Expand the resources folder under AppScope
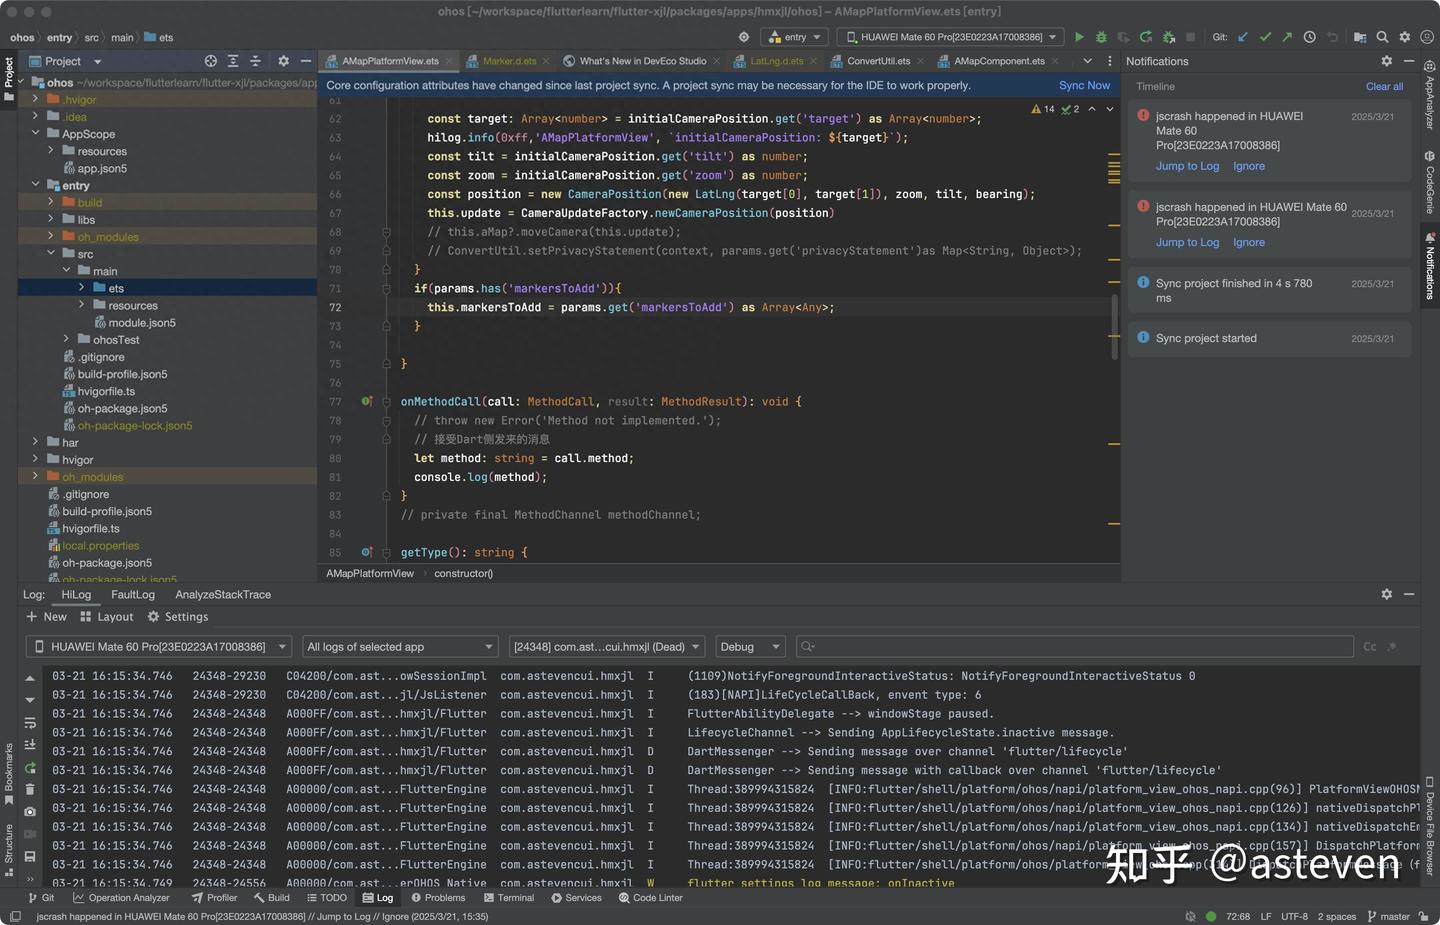Viewport: 1440px width, 925px height. coord(51,151)
